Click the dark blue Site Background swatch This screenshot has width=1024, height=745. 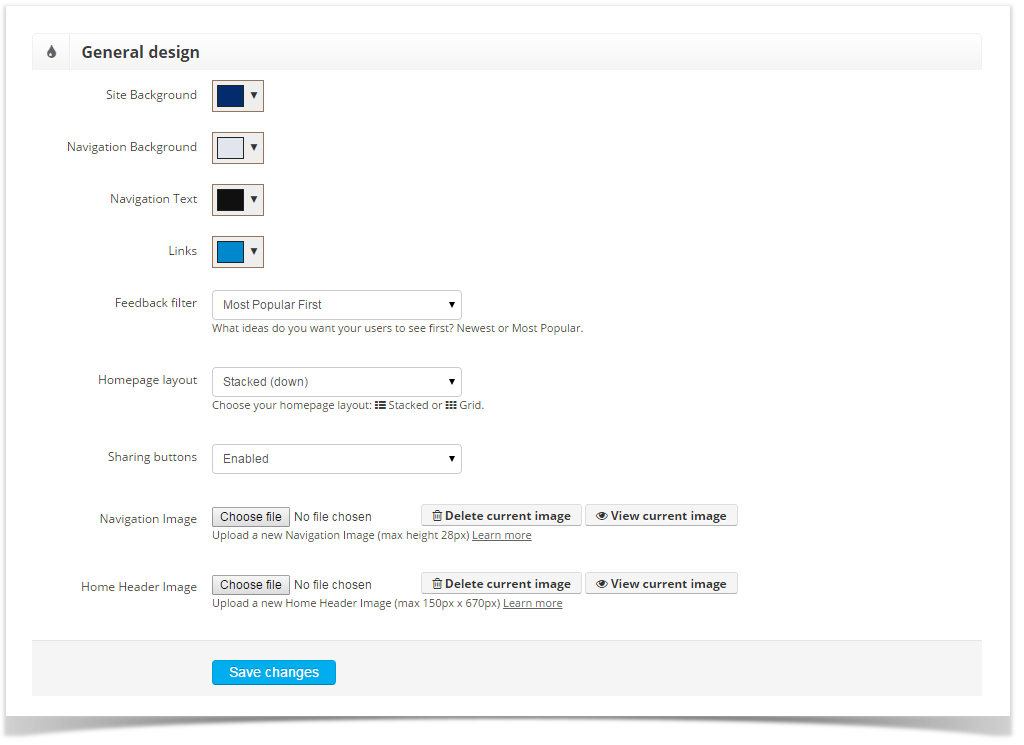(x=231, y=96)
